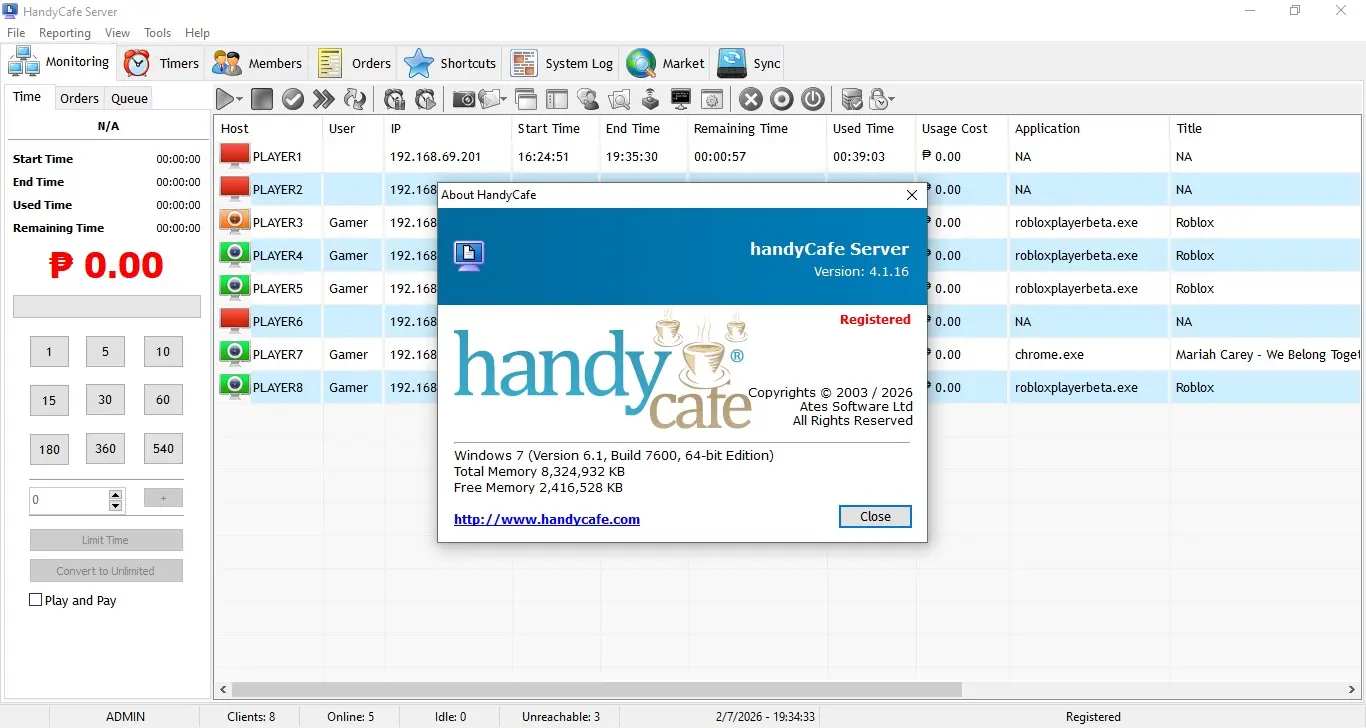Click the alarm clock with play icon
Viewport: 1366px width, 728px height.
click(426, 99)
